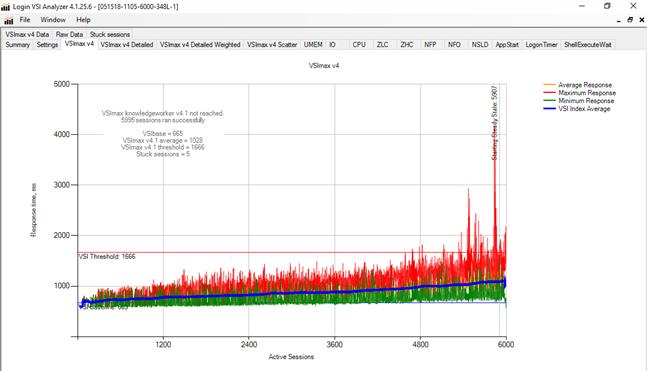Screen dimensions: 647x371
Task: Open the VSImax v4 Scatter tab
Action: tap(272, 45)
